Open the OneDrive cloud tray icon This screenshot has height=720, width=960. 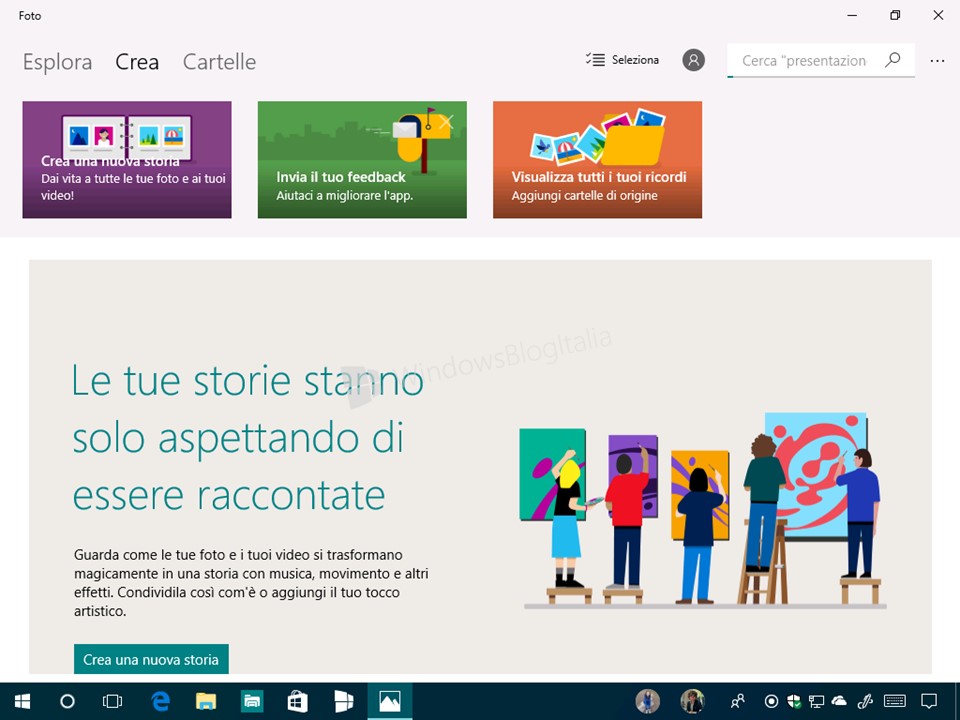point(839,700)
